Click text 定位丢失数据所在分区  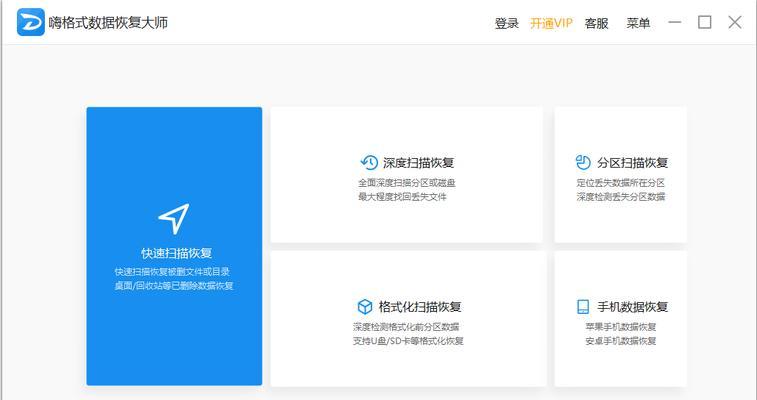(621, 183)
